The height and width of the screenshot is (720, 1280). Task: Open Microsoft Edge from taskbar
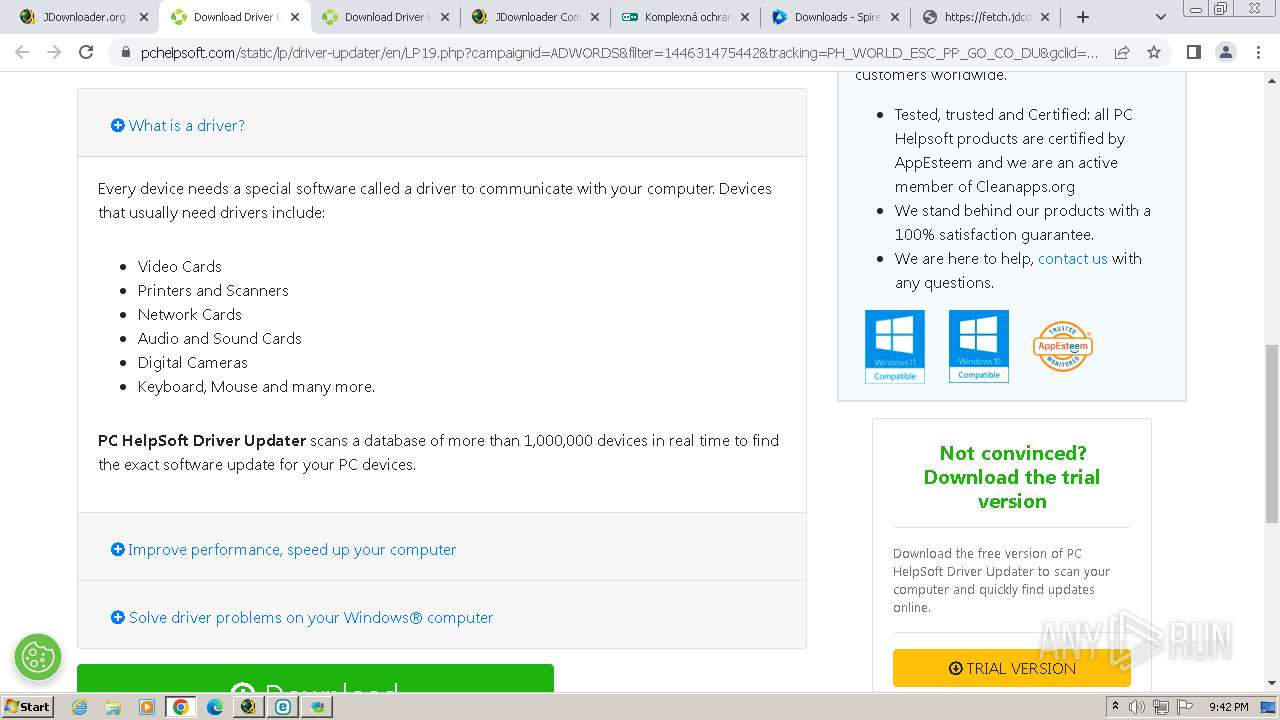215,707
